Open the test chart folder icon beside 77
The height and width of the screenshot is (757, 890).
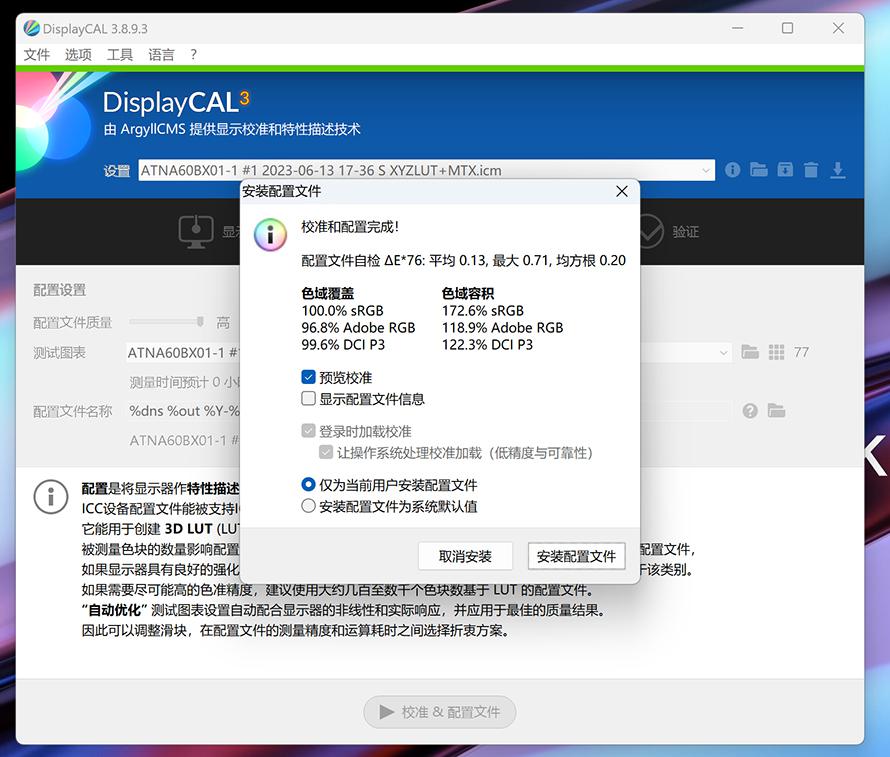[750, 352]
